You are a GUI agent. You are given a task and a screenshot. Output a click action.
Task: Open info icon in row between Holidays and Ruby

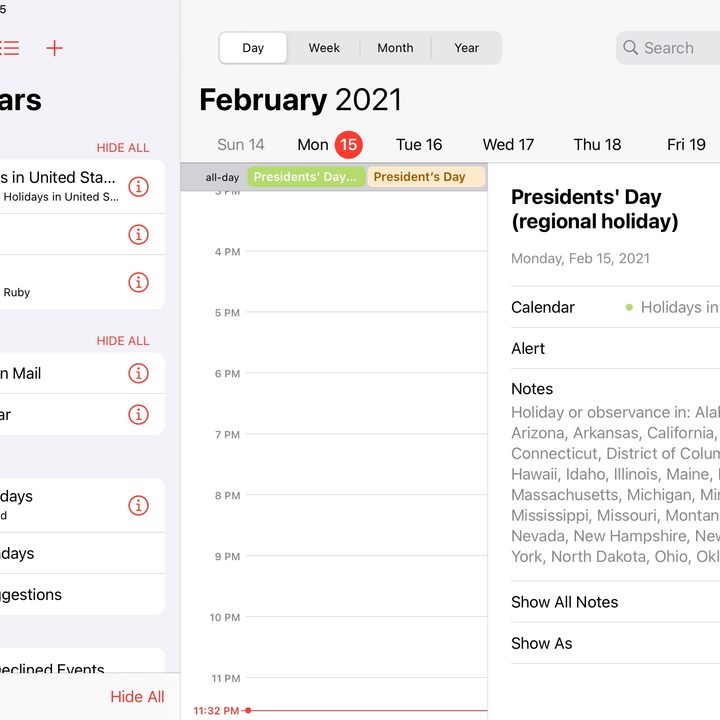(138, 234)
